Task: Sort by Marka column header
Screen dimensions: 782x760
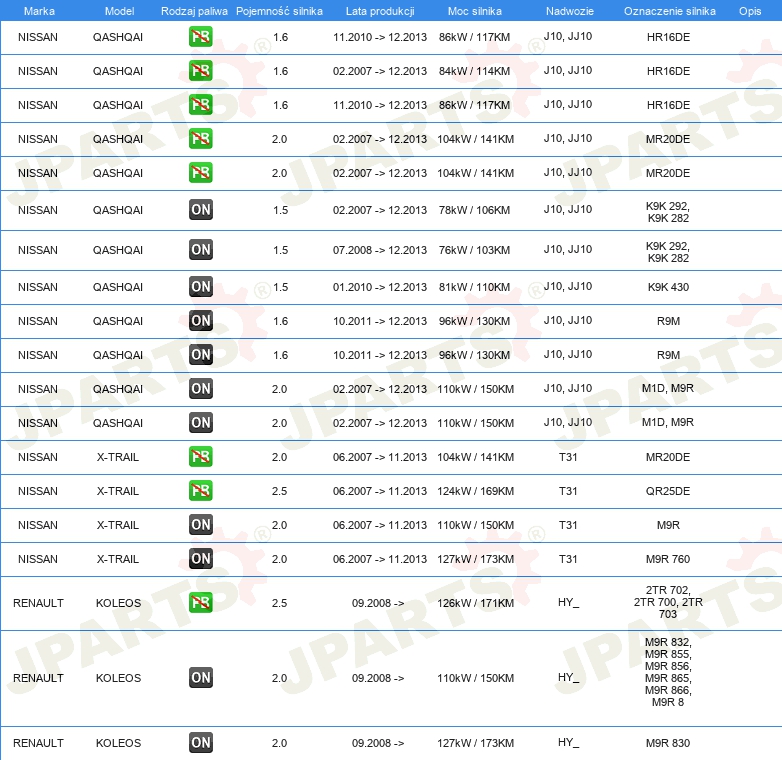Action: [39, 11]
